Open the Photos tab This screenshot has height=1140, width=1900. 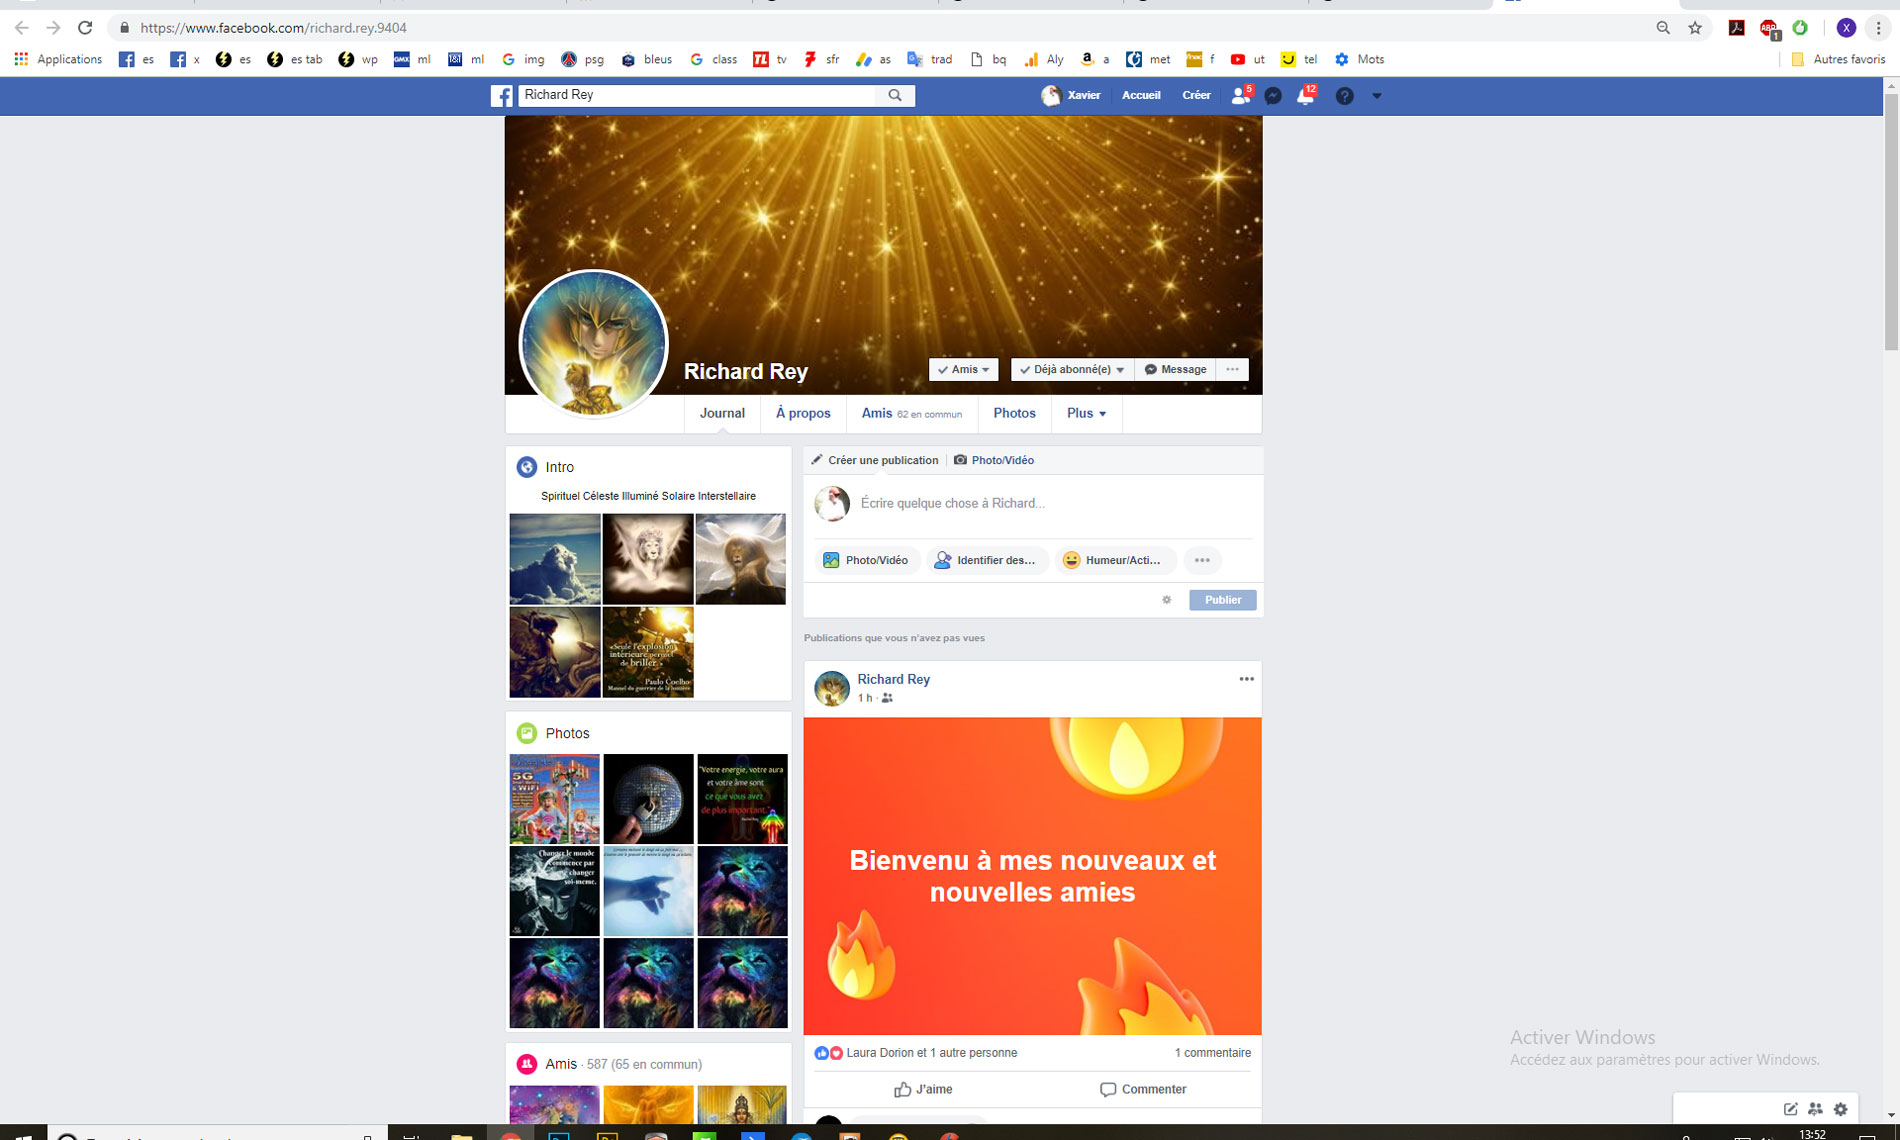pos(1014,413)
